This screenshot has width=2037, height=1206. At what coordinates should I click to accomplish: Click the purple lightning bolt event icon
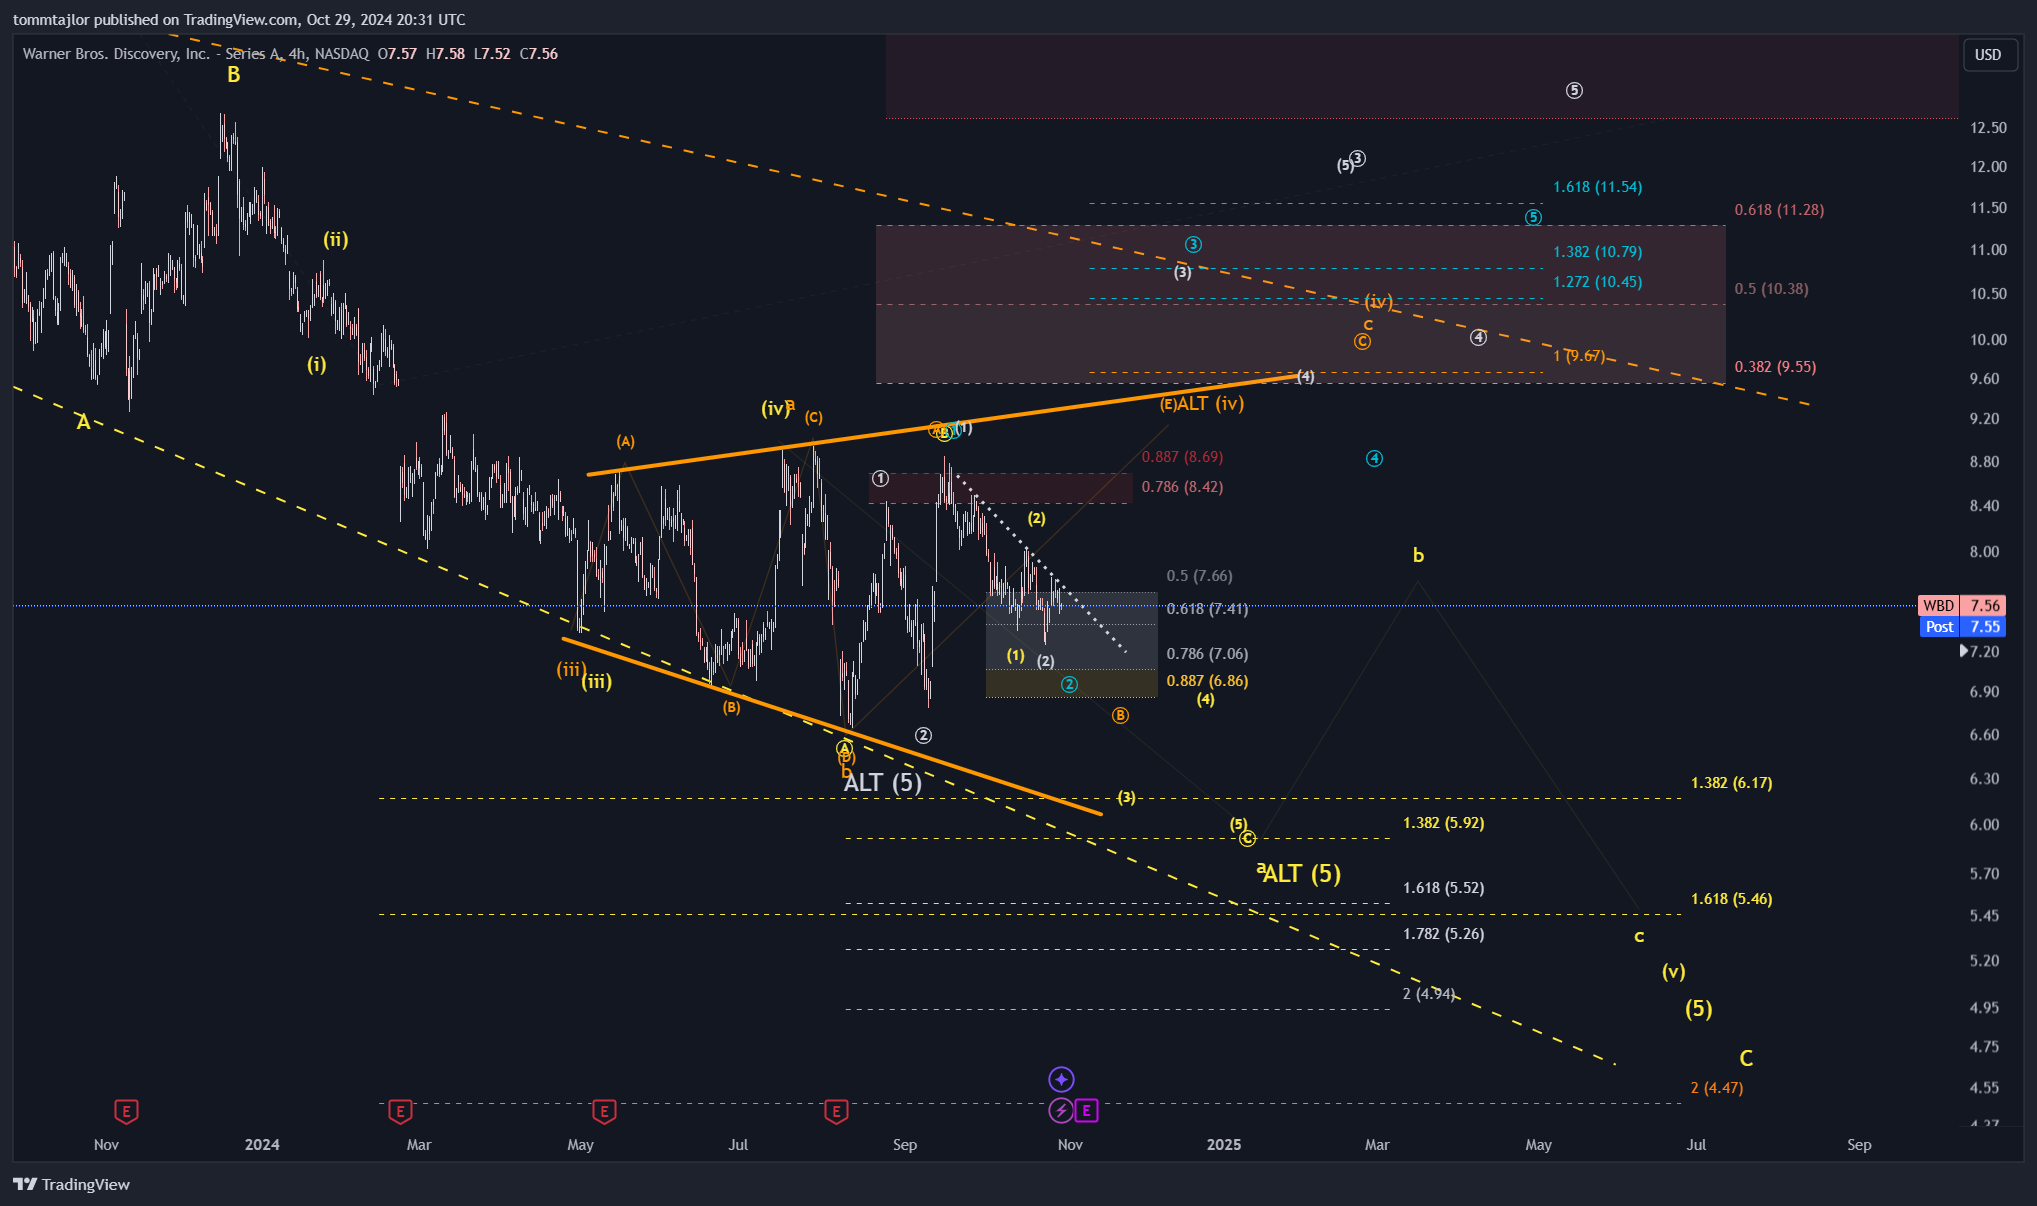coord(1060,1110)
